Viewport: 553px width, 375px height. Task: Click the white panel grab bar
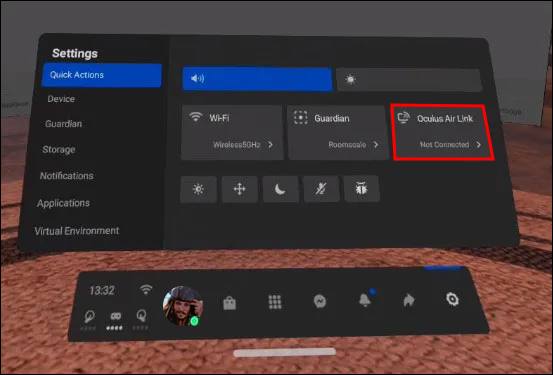tap(284, 352)
